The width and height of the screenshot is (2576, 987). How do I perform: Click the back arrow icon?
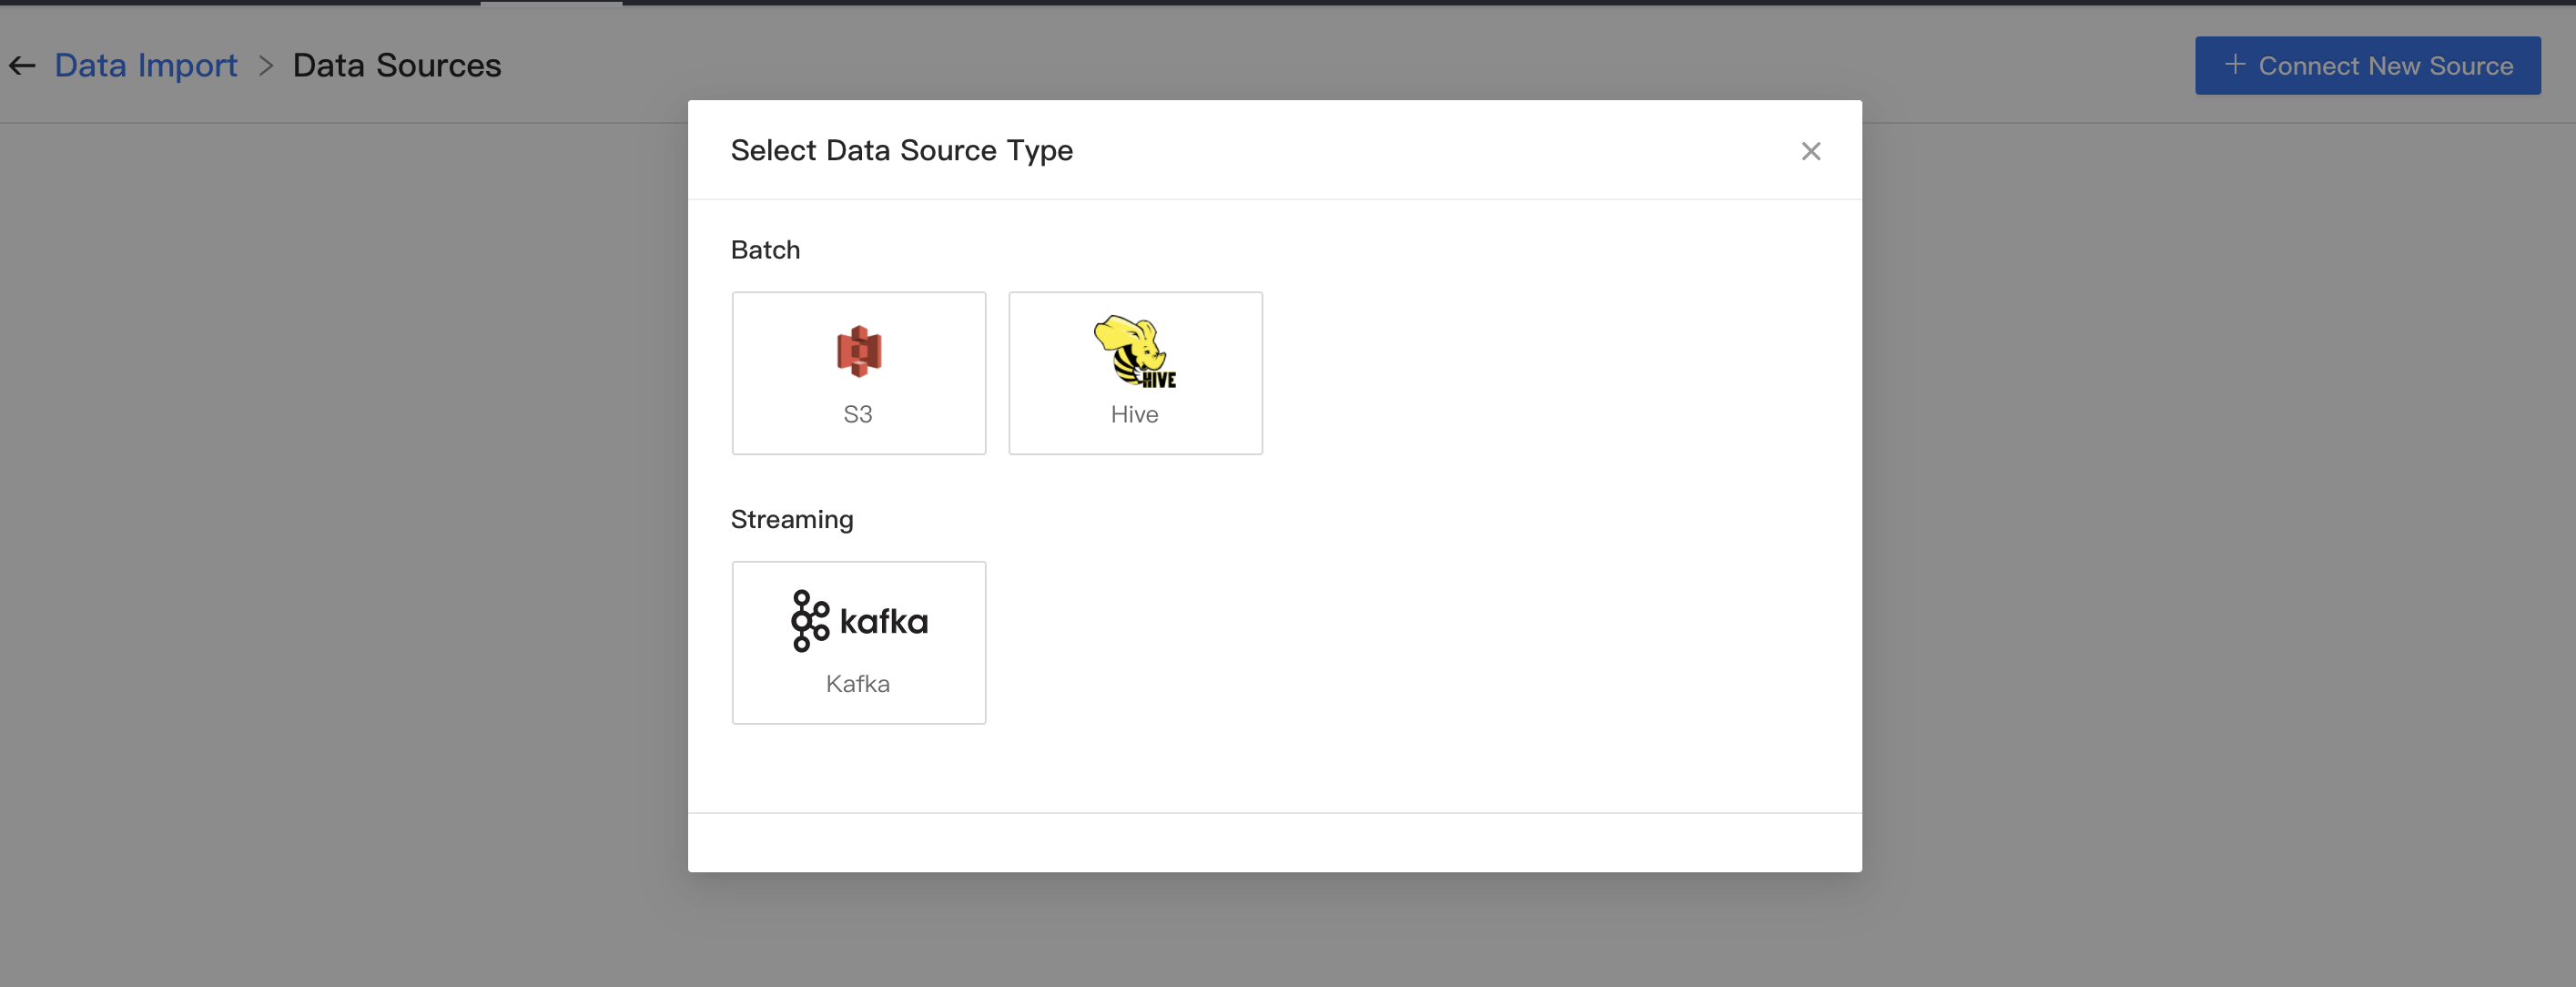[22, 66]
